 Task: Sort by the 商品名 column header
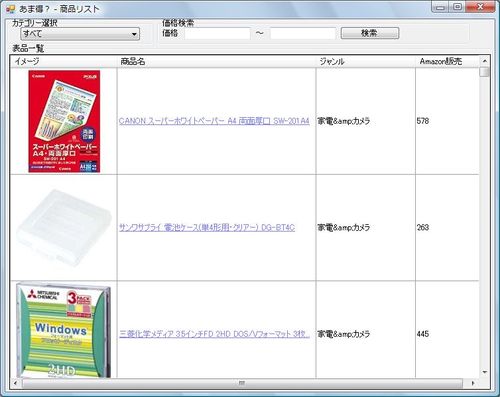pyautogui.click(x=216, y=61)
